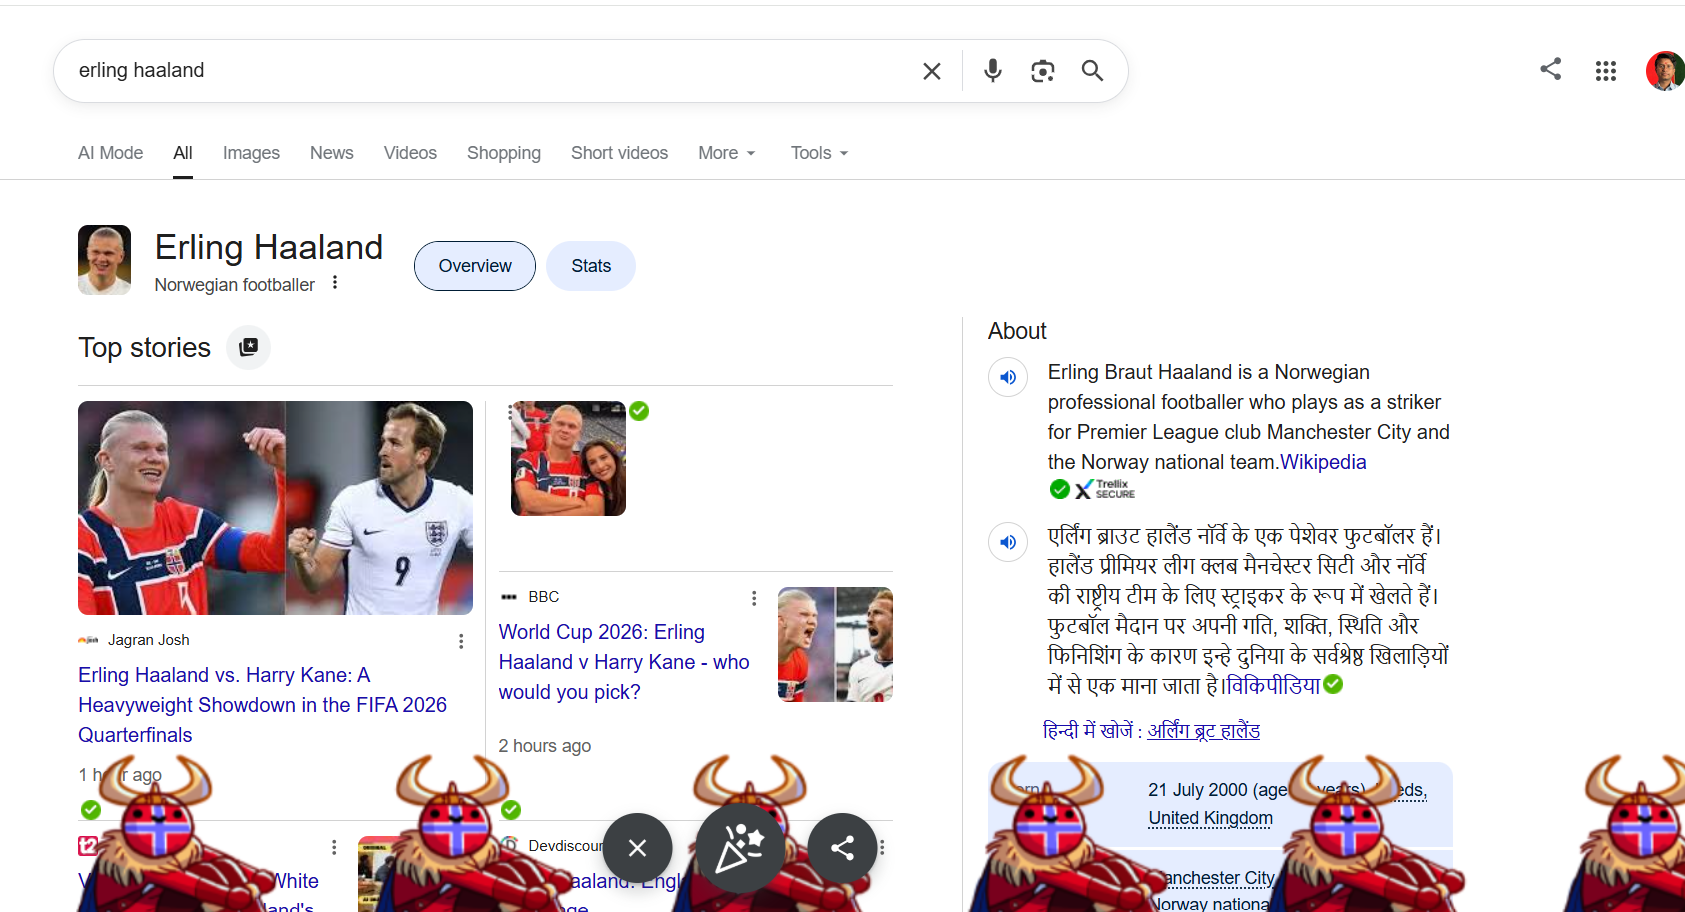Screen dimensions: 1685x912
Task: Click the magnifying glass search icon
Action: pyautogui.click(x=1093, y=71)
